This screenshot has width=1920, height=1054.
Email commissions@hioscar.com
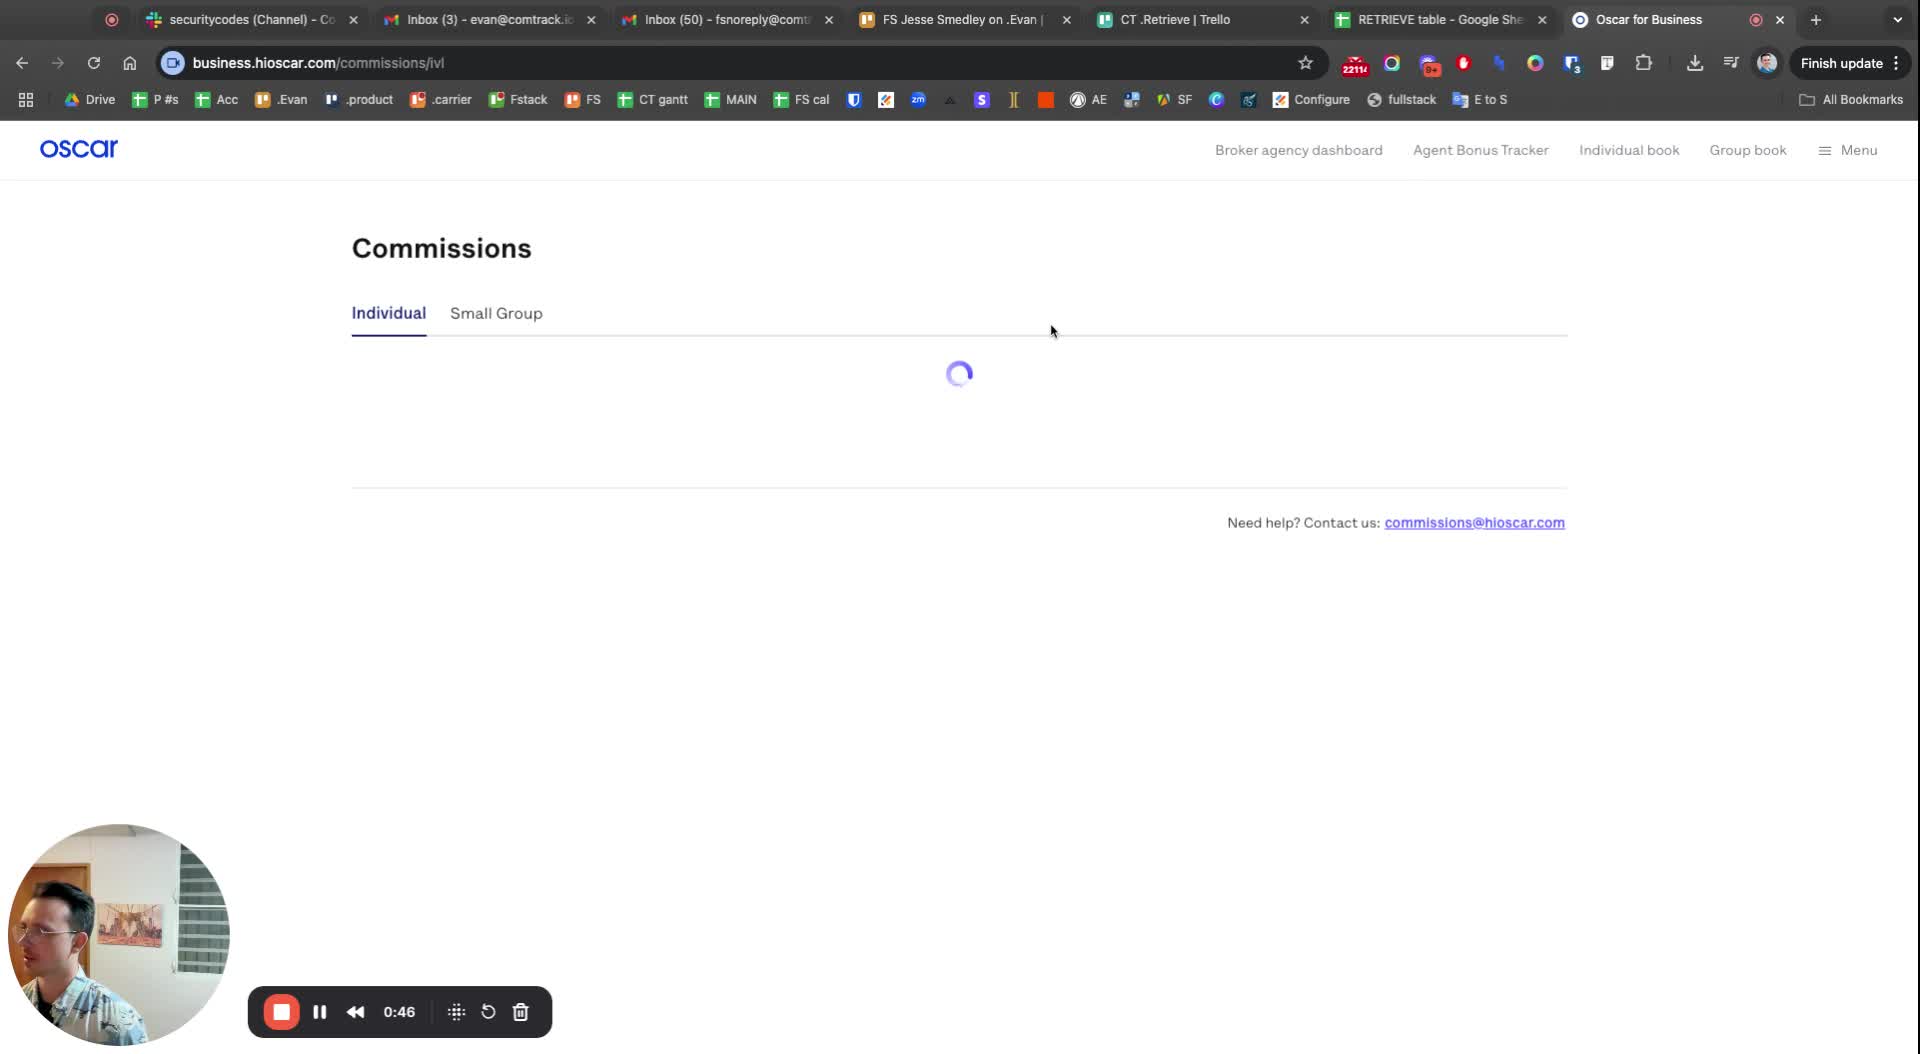(1475, 523)
